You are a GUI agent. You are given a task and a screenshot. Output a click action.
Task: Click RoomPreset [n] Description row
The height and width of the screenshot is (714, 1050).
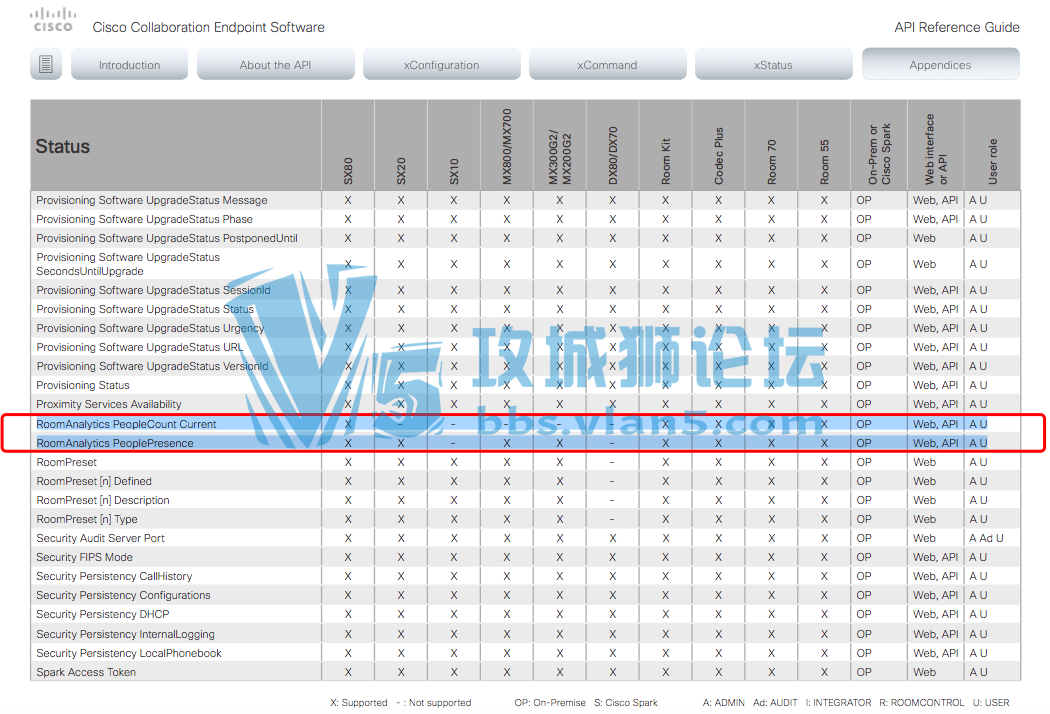click(526, 500)
